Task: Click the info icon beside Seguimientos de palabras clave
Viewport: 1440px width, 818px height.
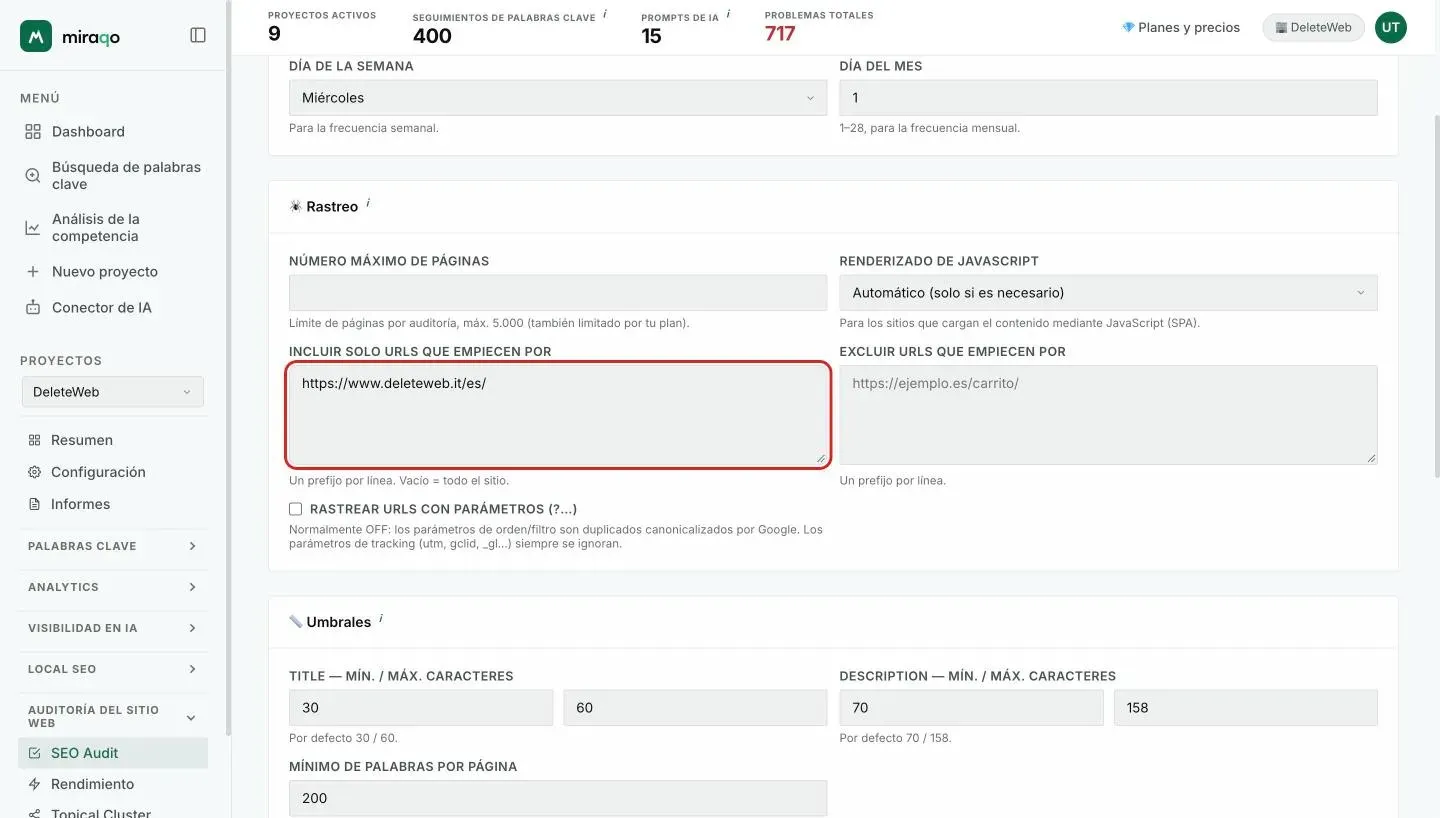Action: tap(605, 14)
